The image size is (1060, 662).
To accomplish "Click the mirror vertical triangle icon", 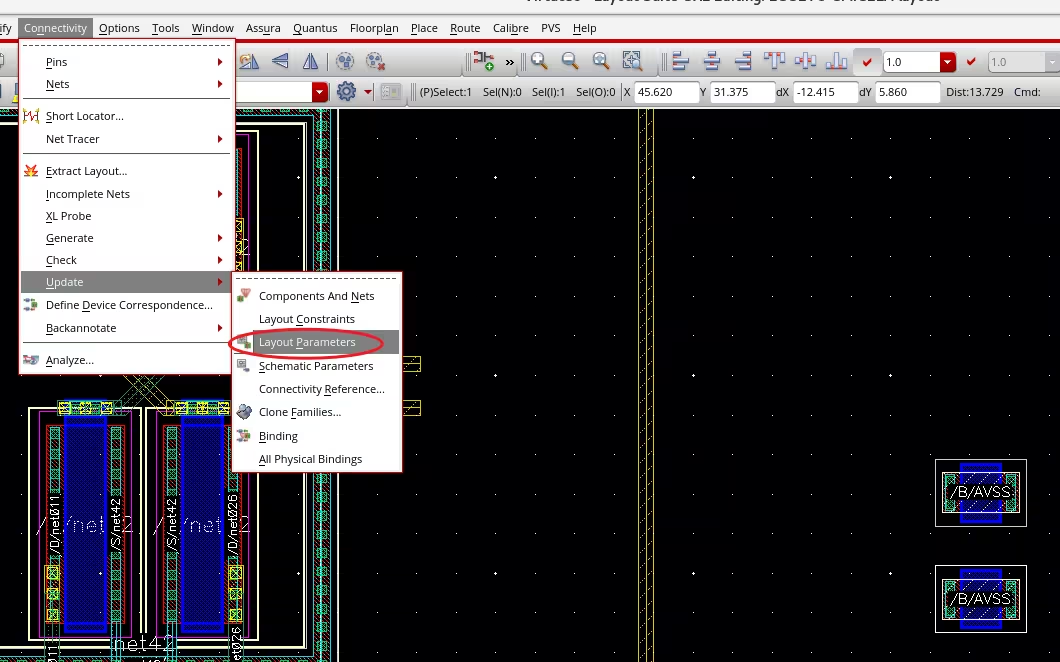I will pyautogui.click(x=310, y=62).
